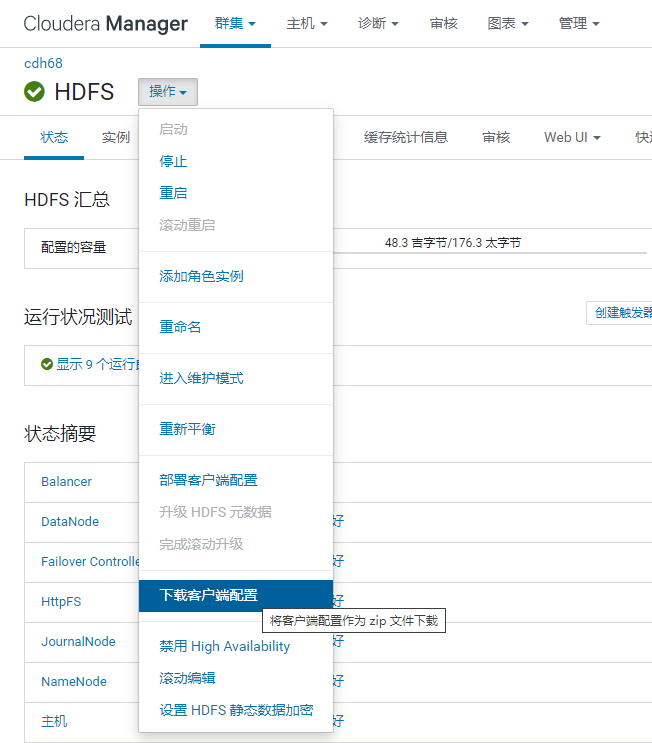Select 重启 in the actions menu
The height and width of the screenshot is (743, 652).
coord(173,193)
